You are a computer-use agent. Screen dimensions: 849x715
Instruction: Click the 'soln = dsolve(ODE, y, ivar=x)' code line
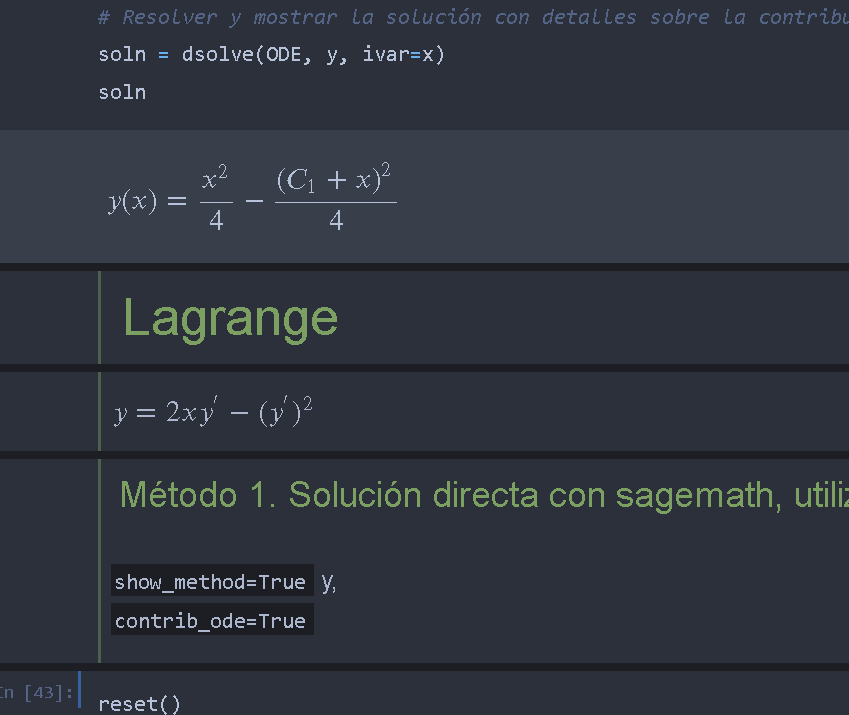(x=271, y=54)
